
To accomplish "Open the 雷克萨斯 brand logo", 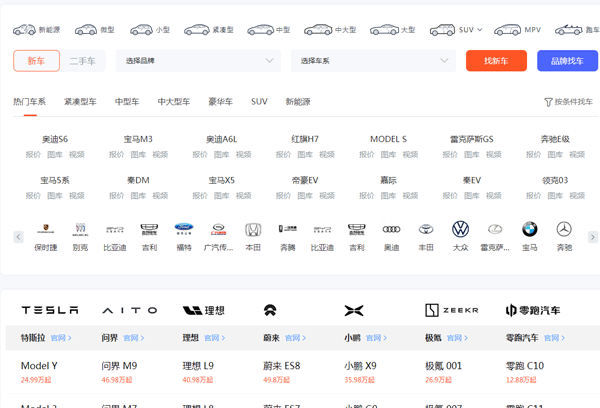I will coord(495,229).
